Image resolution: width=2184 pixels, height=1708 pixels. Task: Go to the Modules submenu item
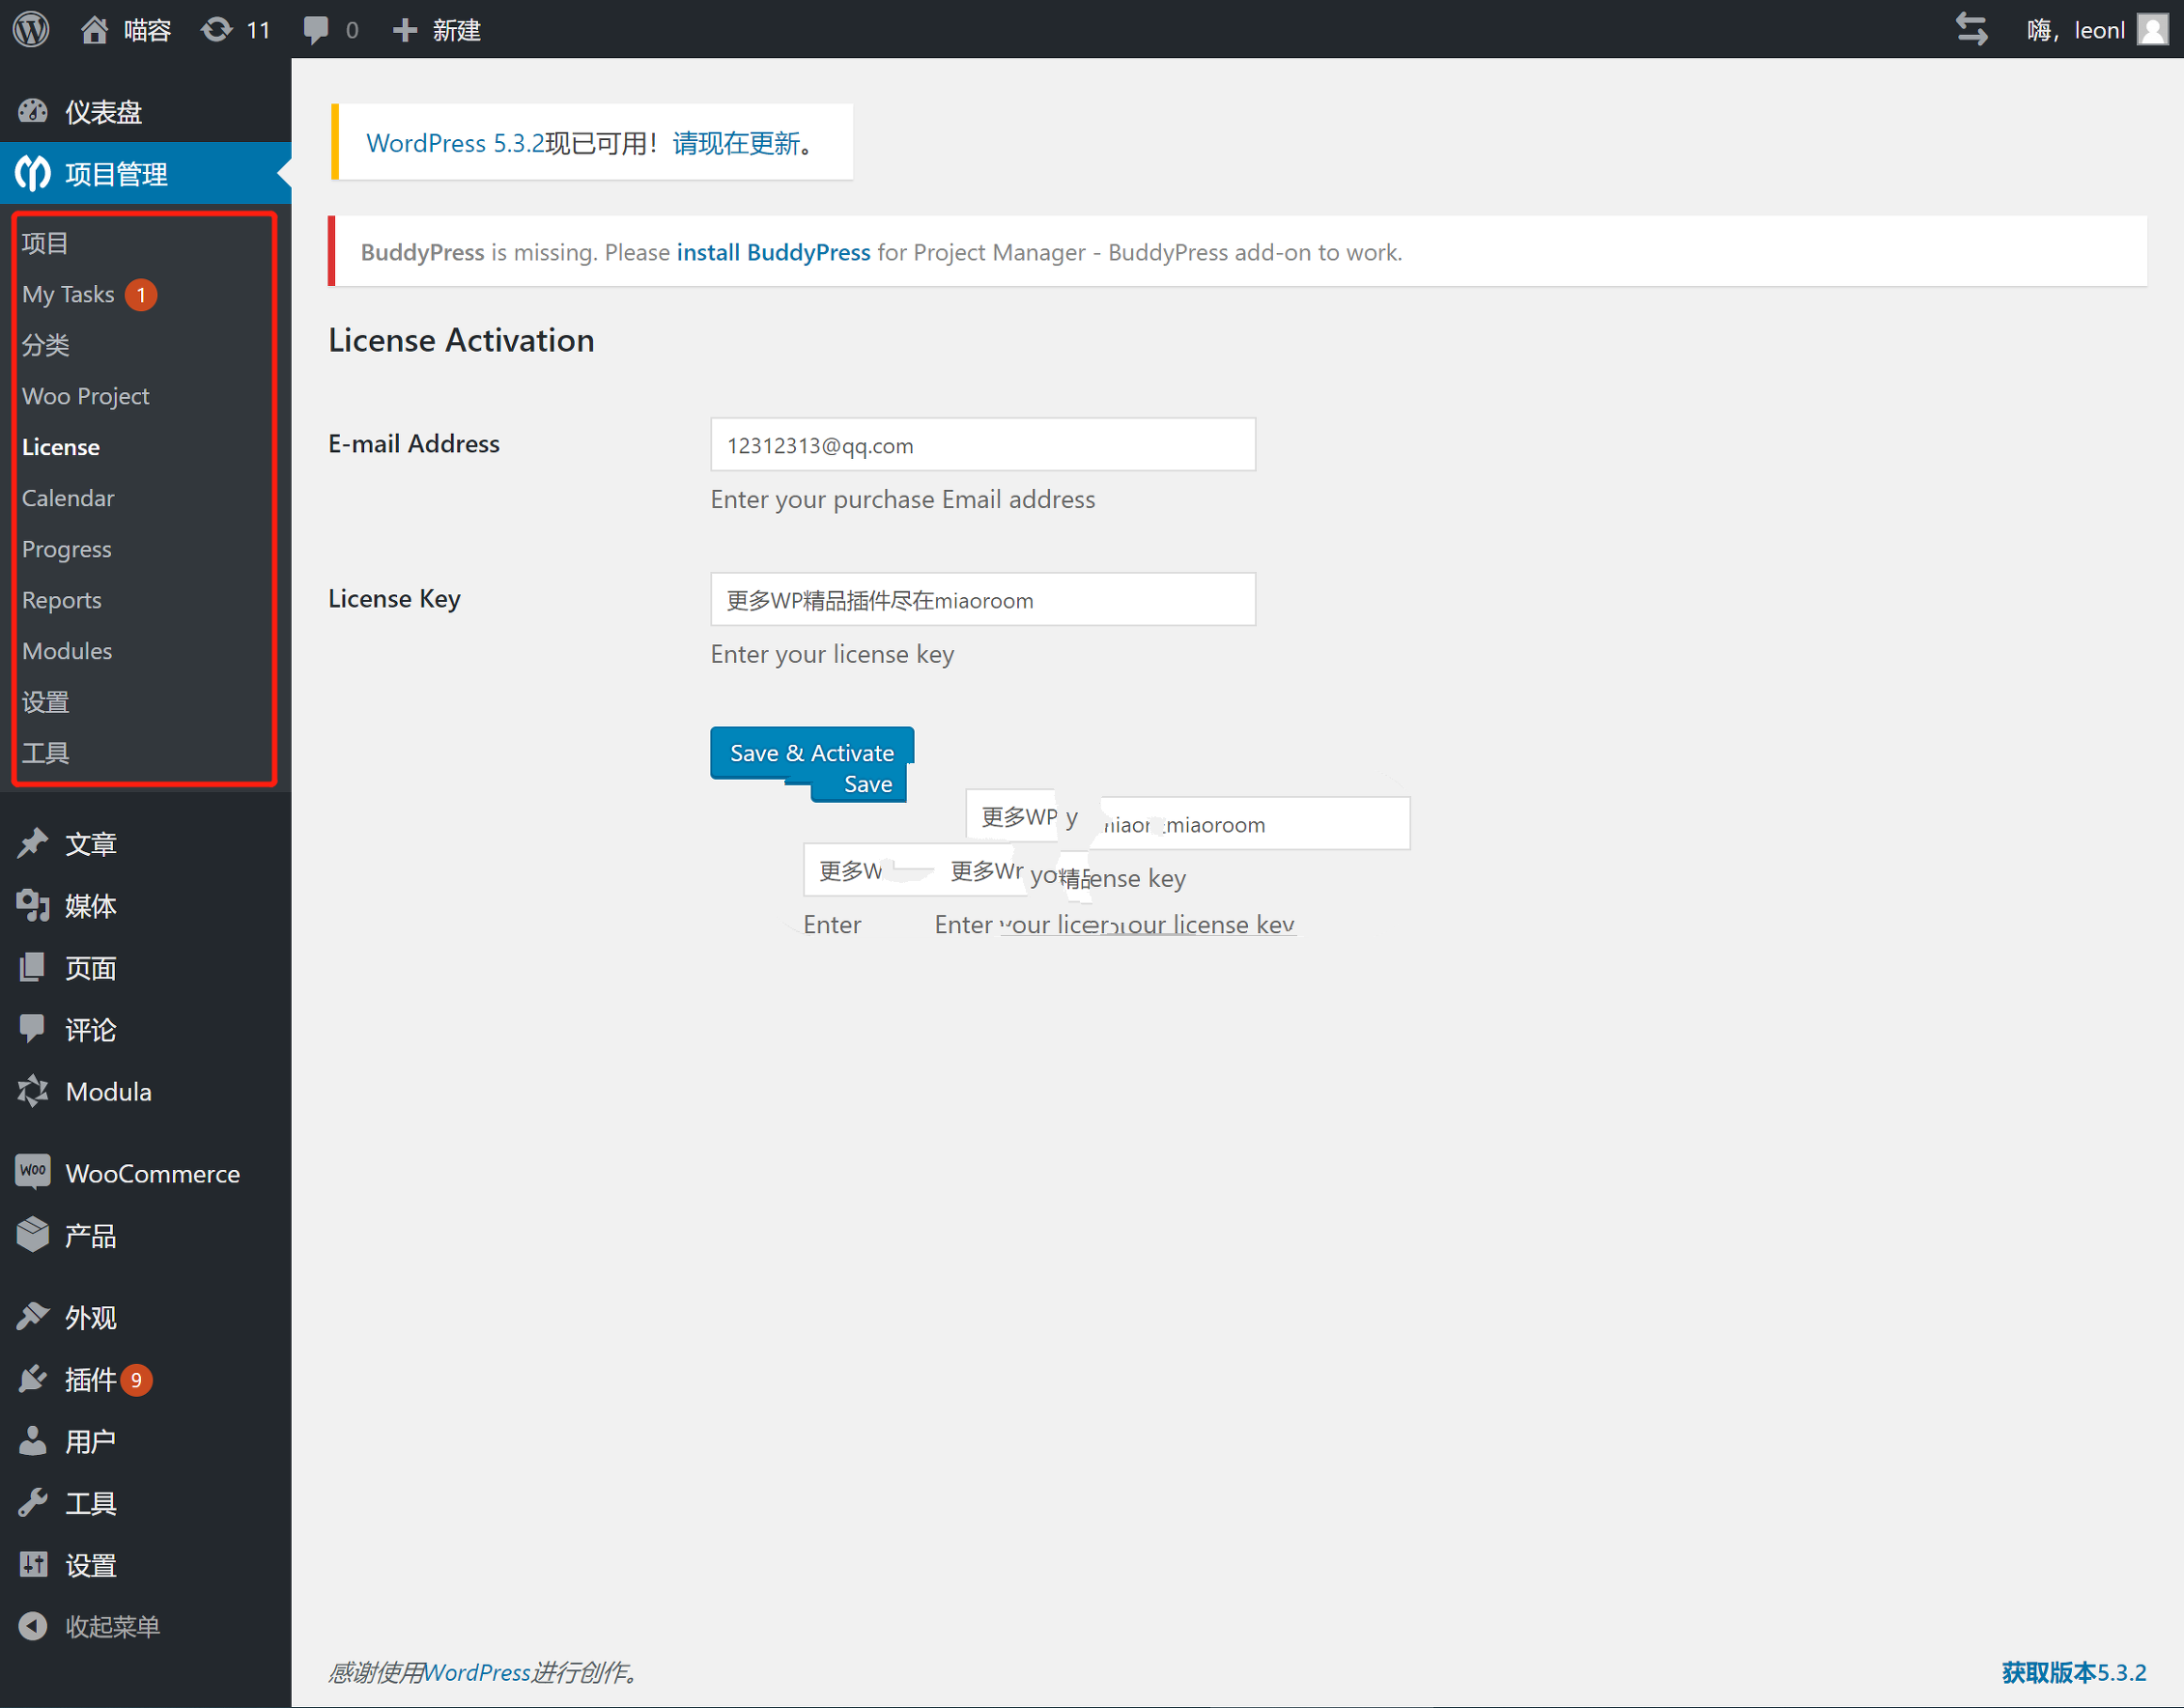click(67, 651)
